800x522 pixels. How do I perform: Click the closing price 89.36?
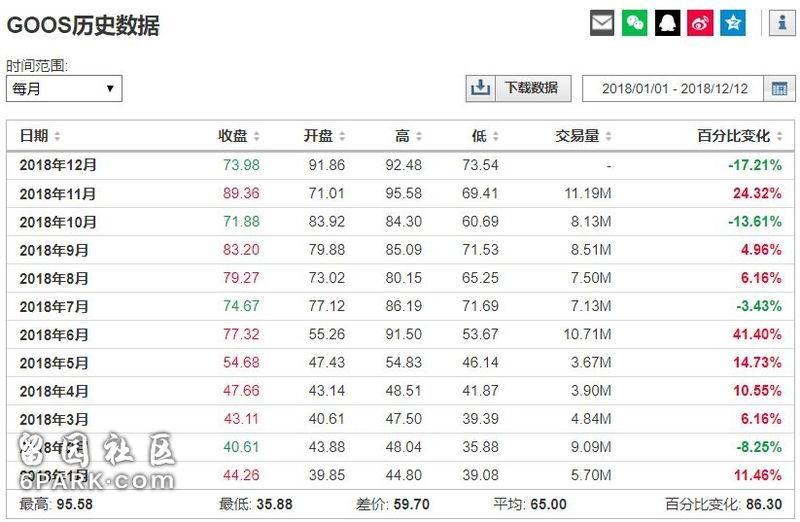click(x=241, y=193)
